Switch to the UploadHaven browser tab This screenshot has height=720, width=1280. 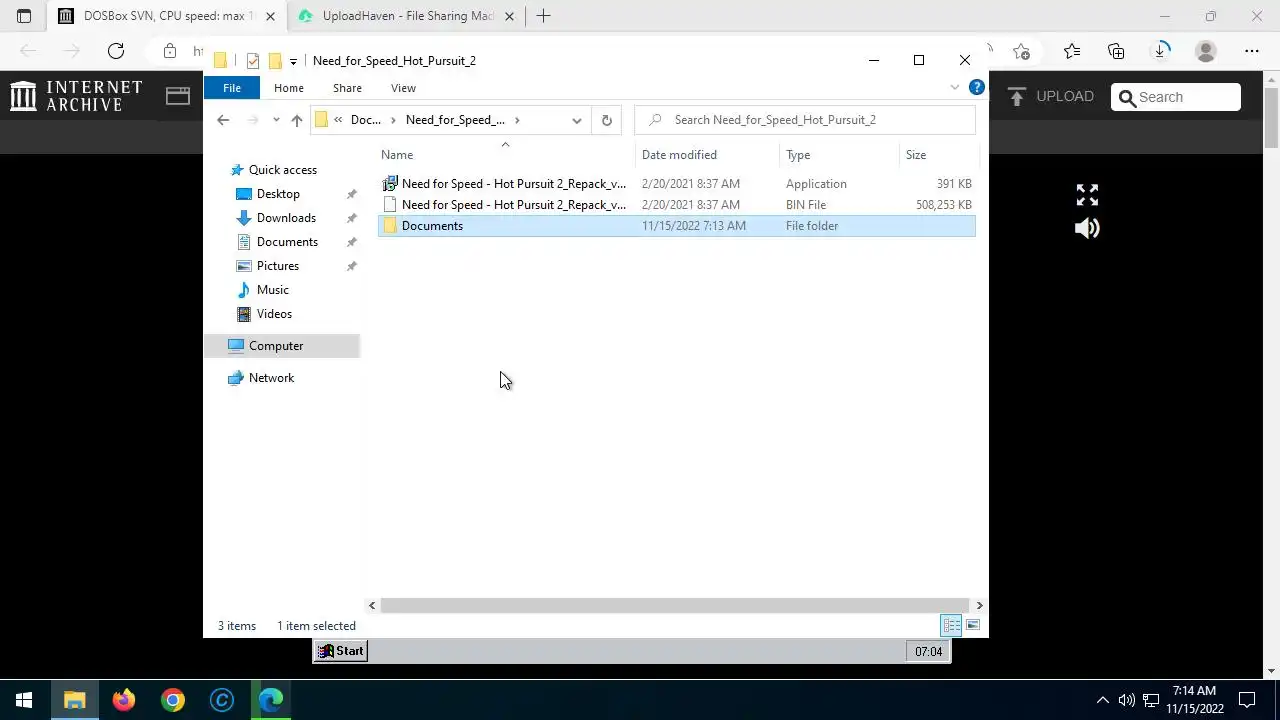(x=405, y=16)
